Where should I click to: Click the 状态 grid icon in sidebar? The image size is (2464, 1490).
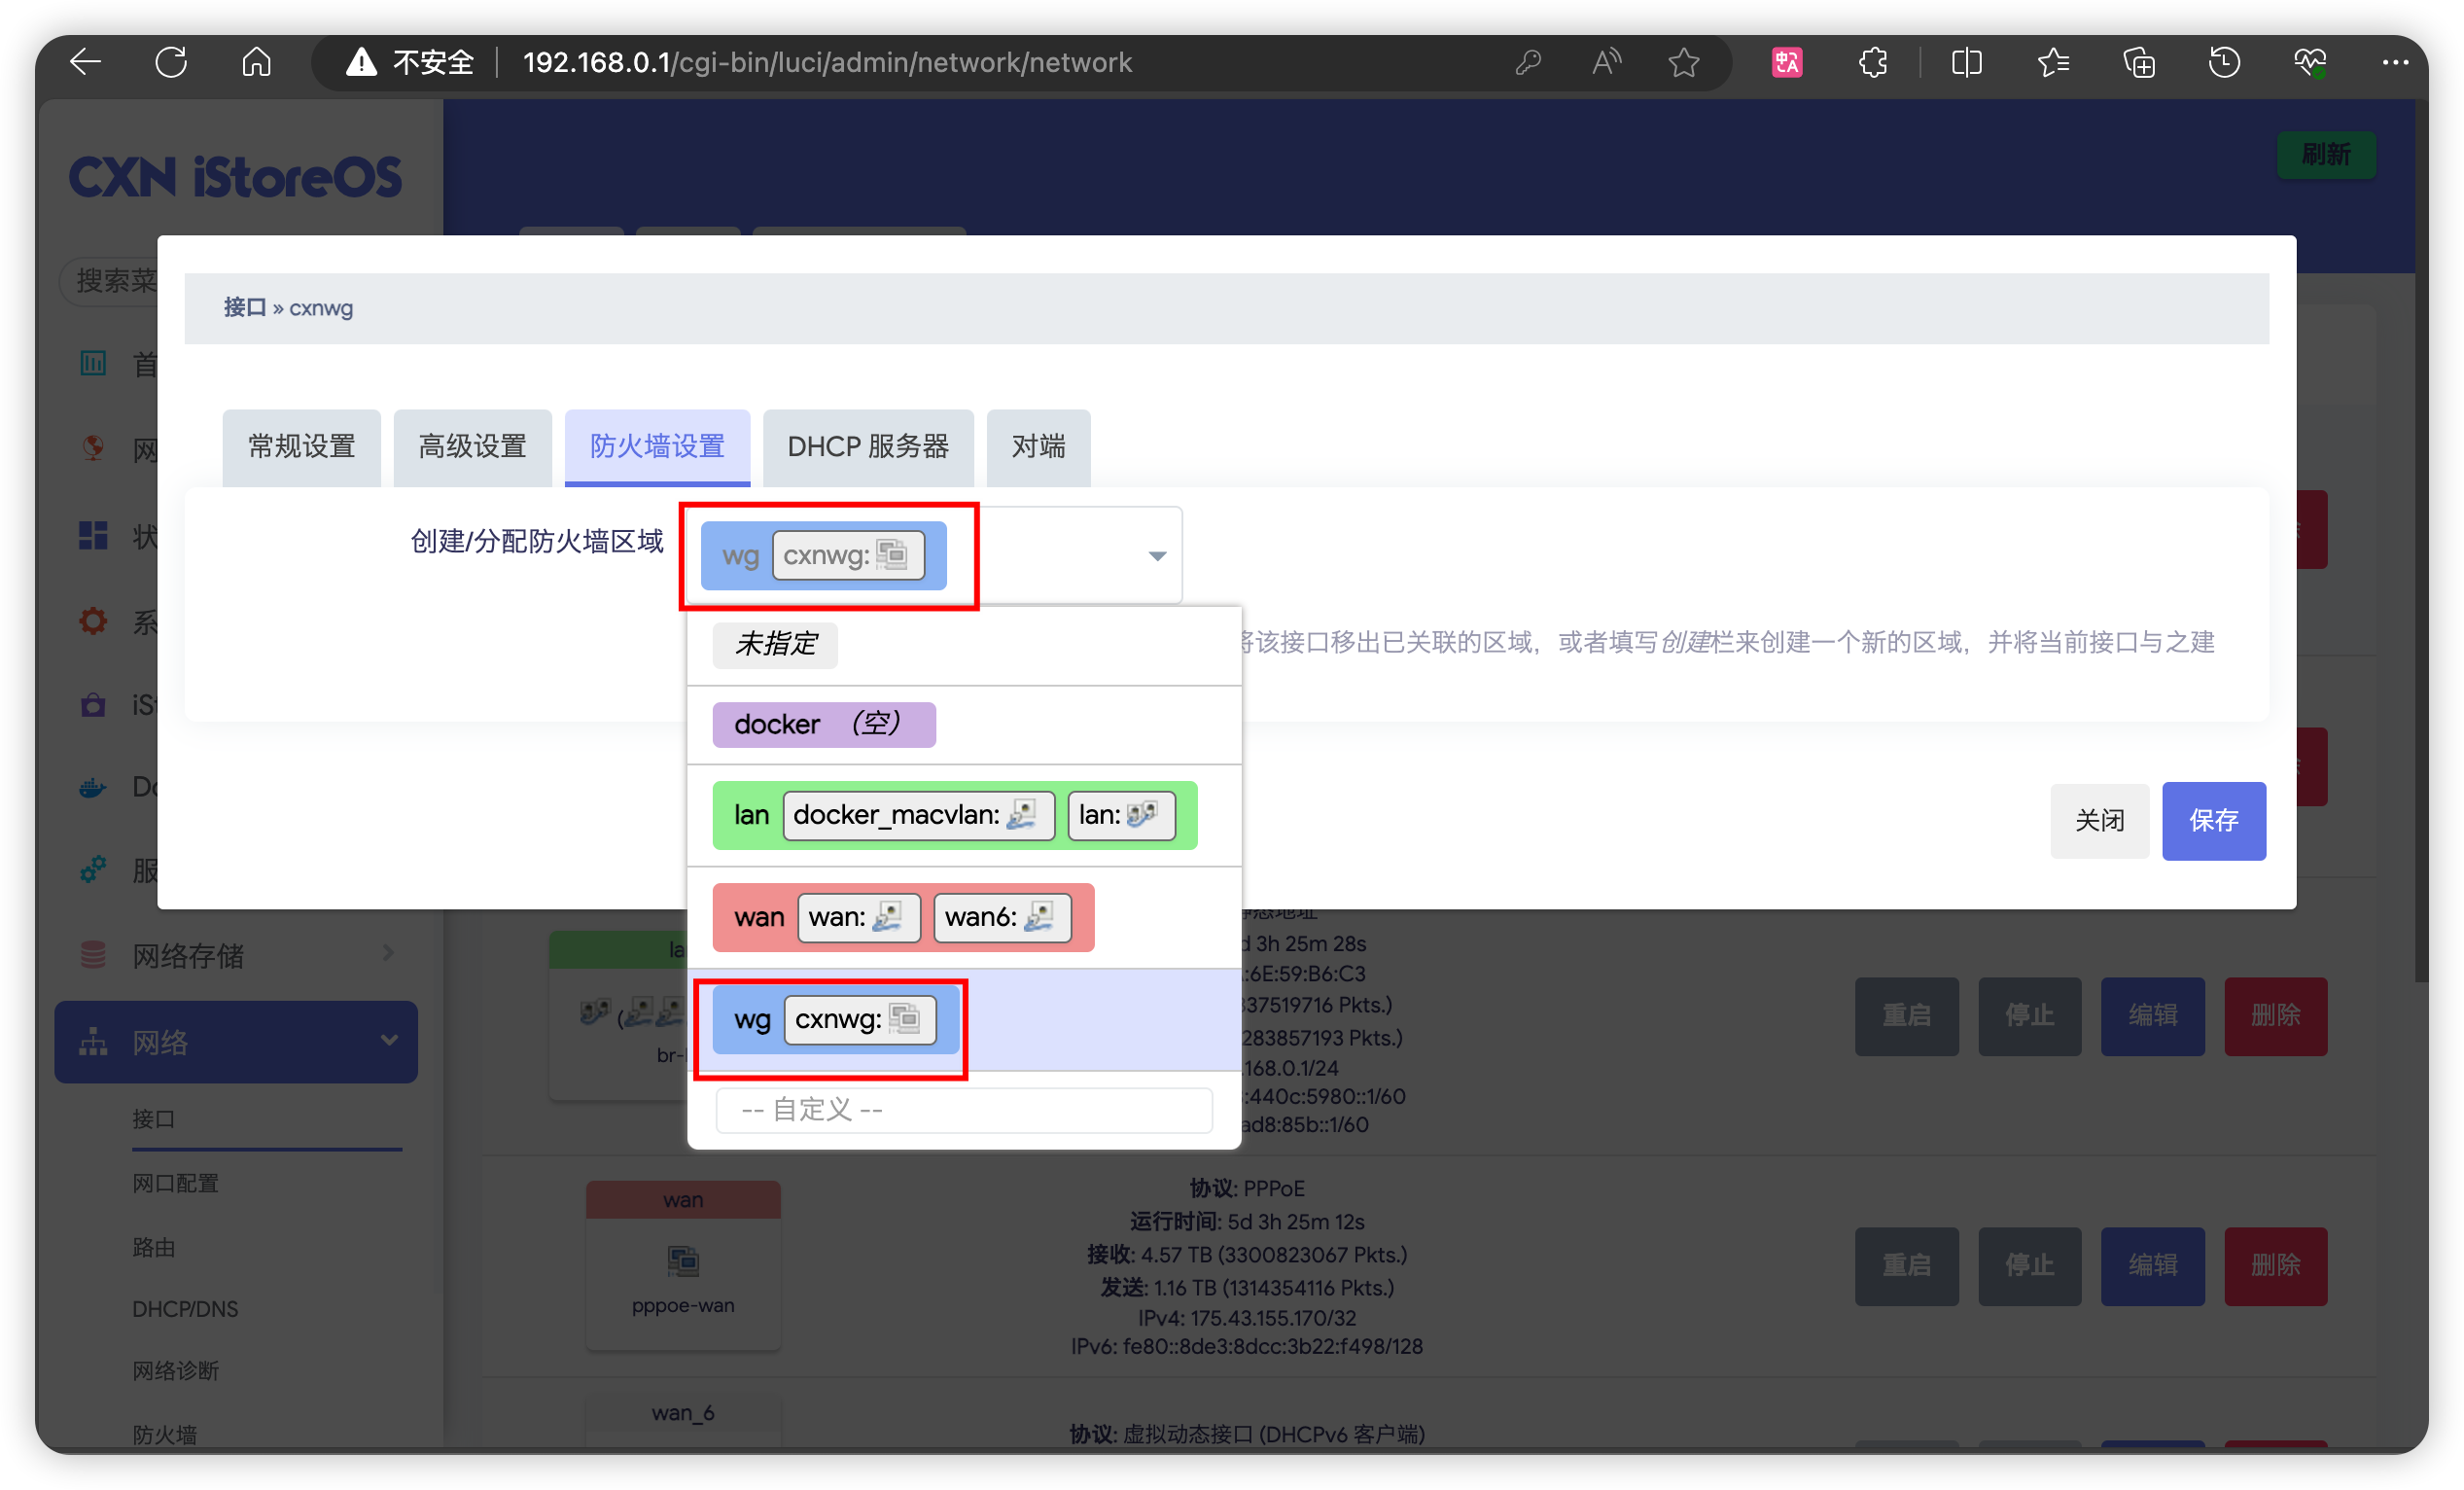[x=93, y=535]
